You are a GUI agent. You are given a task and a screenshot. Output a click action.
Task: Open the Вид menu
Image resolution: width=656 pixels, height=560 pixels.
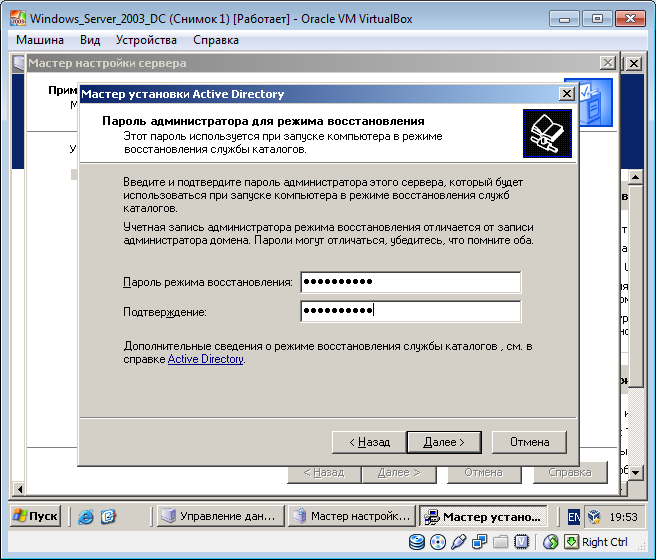tap(90, 40)
